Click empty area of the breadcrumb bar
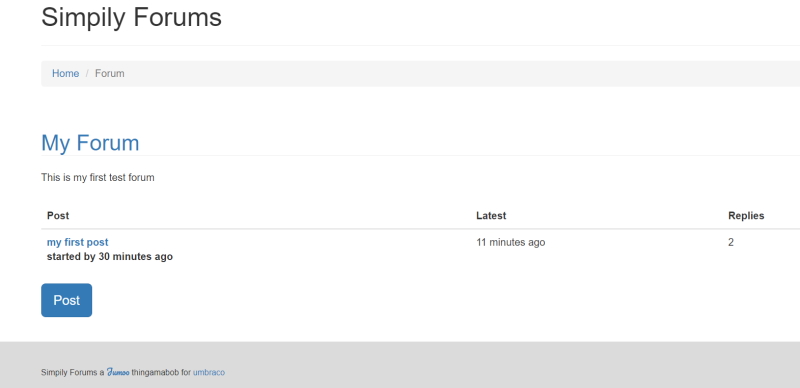 pyautogui.click(x=459, y=74)
